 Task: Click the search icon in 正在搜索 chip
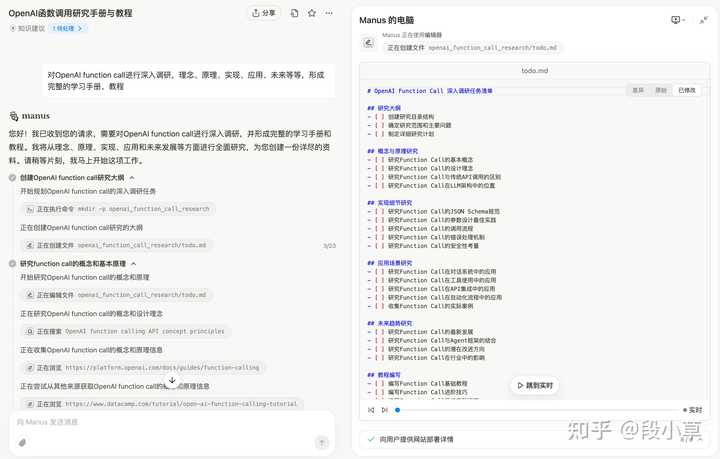30,331
